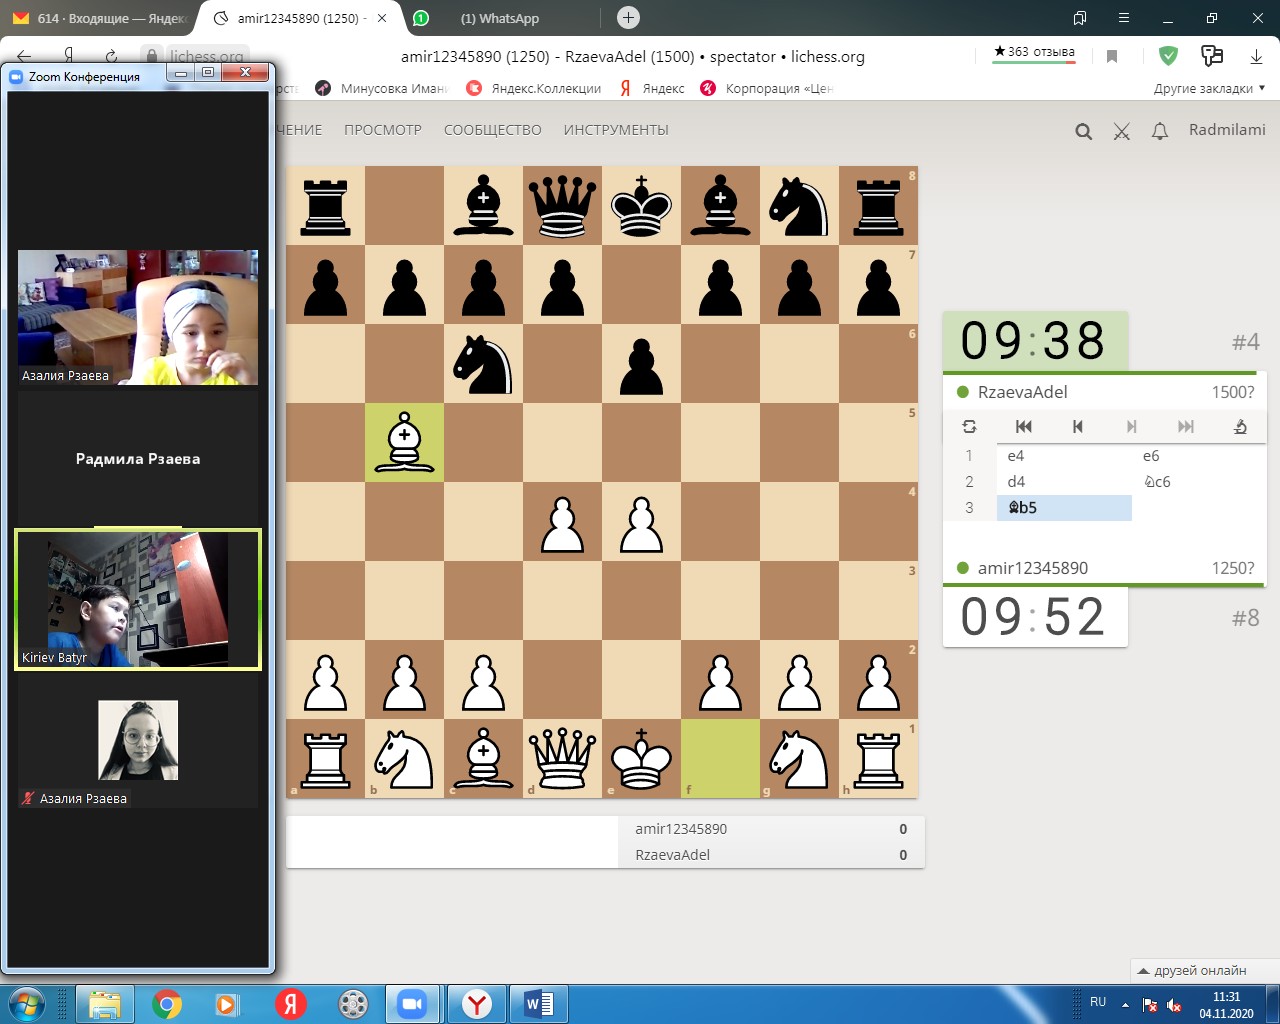Select move Bb5 in the move list

(1063, 508)
